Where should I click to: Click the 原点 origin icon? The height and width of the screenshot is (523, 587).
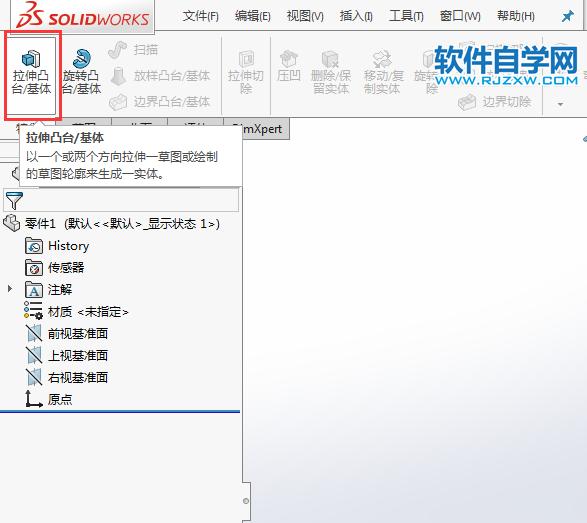coord(33,399)
